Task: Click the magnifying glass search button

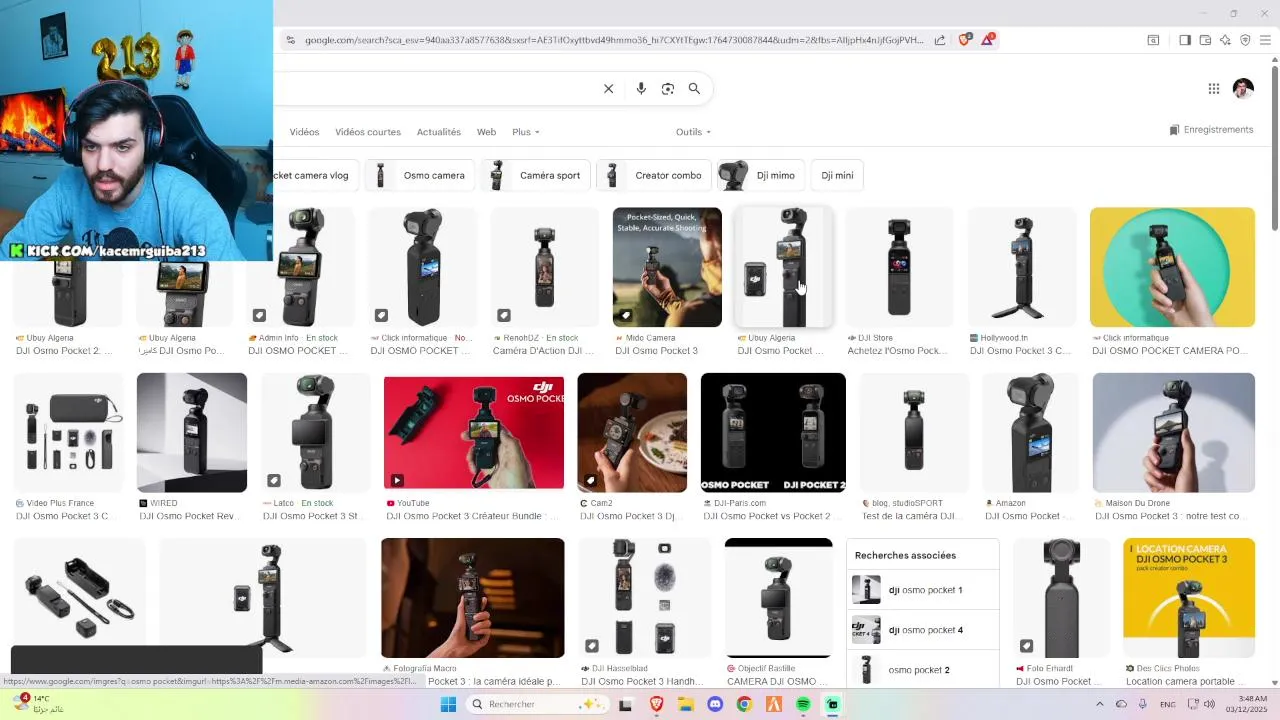Action: pyautogui.click(x=694, y=88)
